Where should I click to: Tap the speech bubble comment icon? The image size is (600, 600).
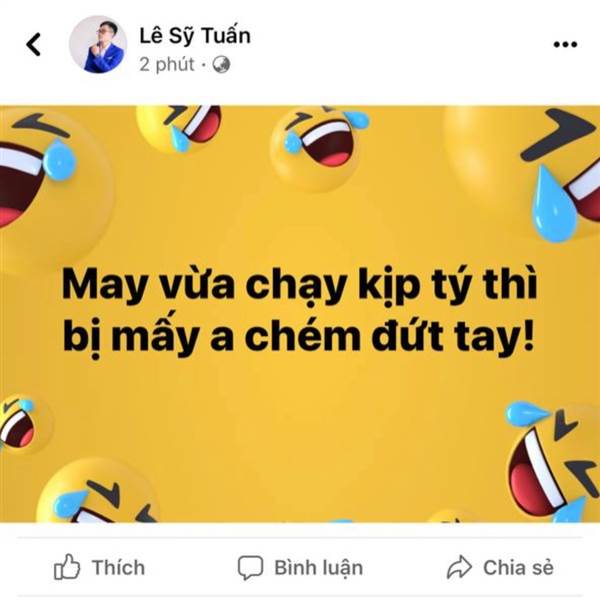point(250,567)
